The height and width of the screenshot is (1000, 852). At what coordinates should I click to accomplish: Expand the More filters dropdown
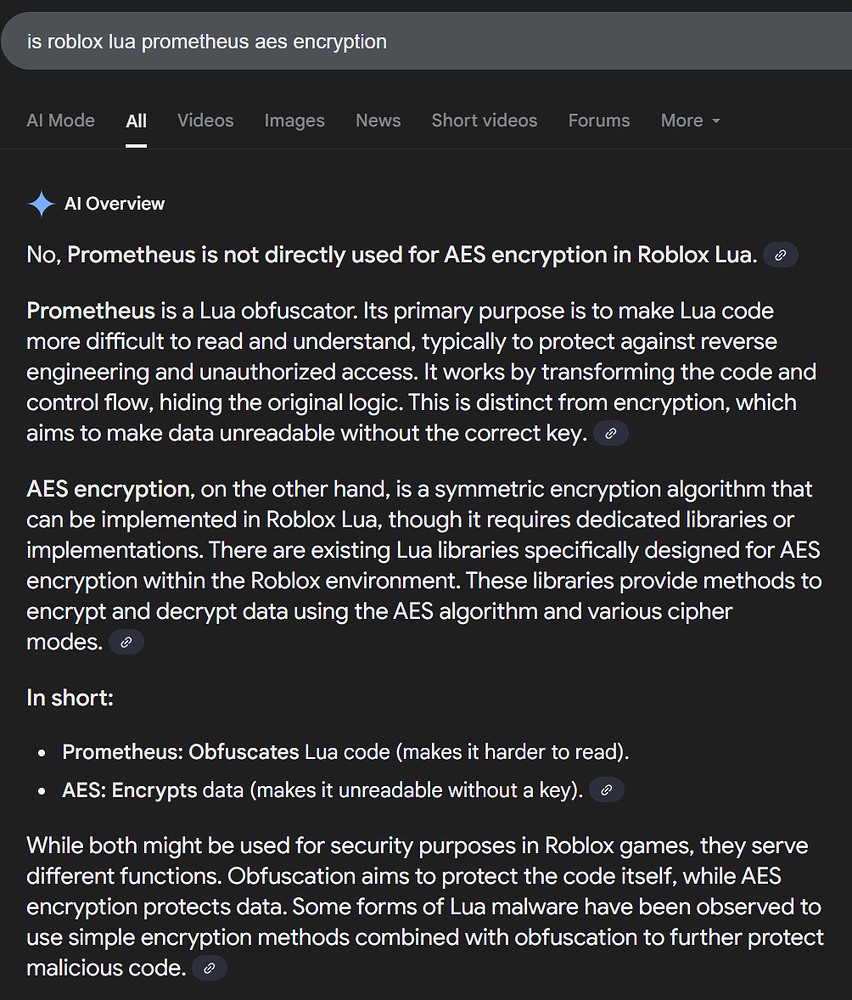click(690, 120)
